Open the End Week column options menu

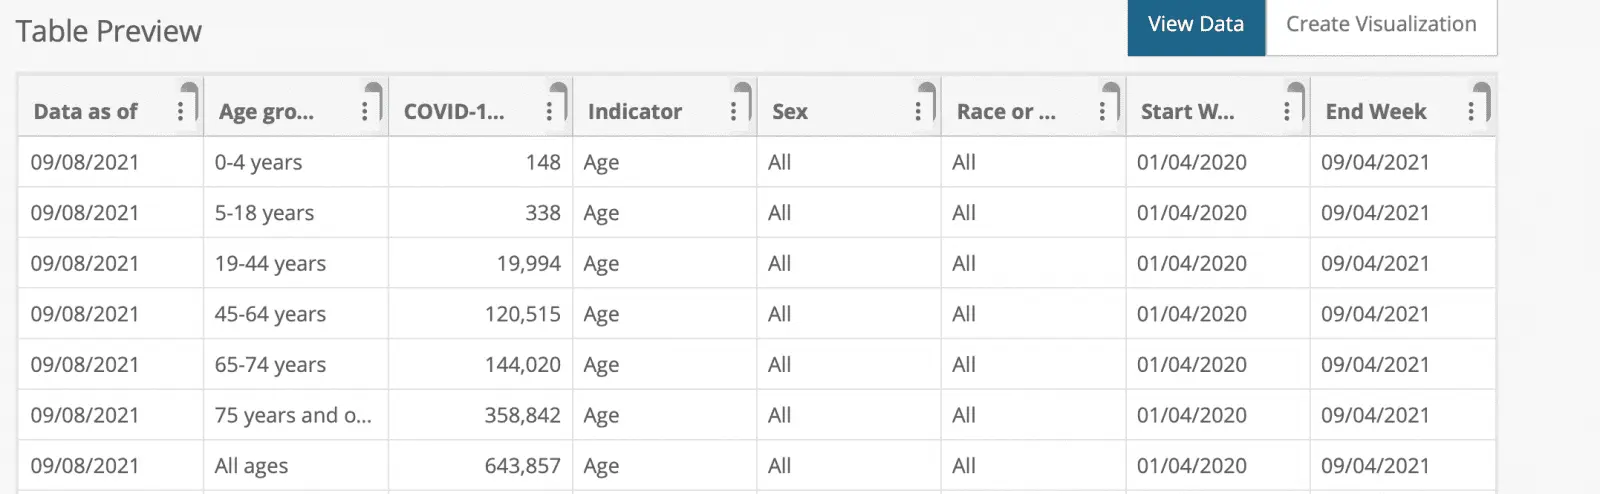(1471, 111)
